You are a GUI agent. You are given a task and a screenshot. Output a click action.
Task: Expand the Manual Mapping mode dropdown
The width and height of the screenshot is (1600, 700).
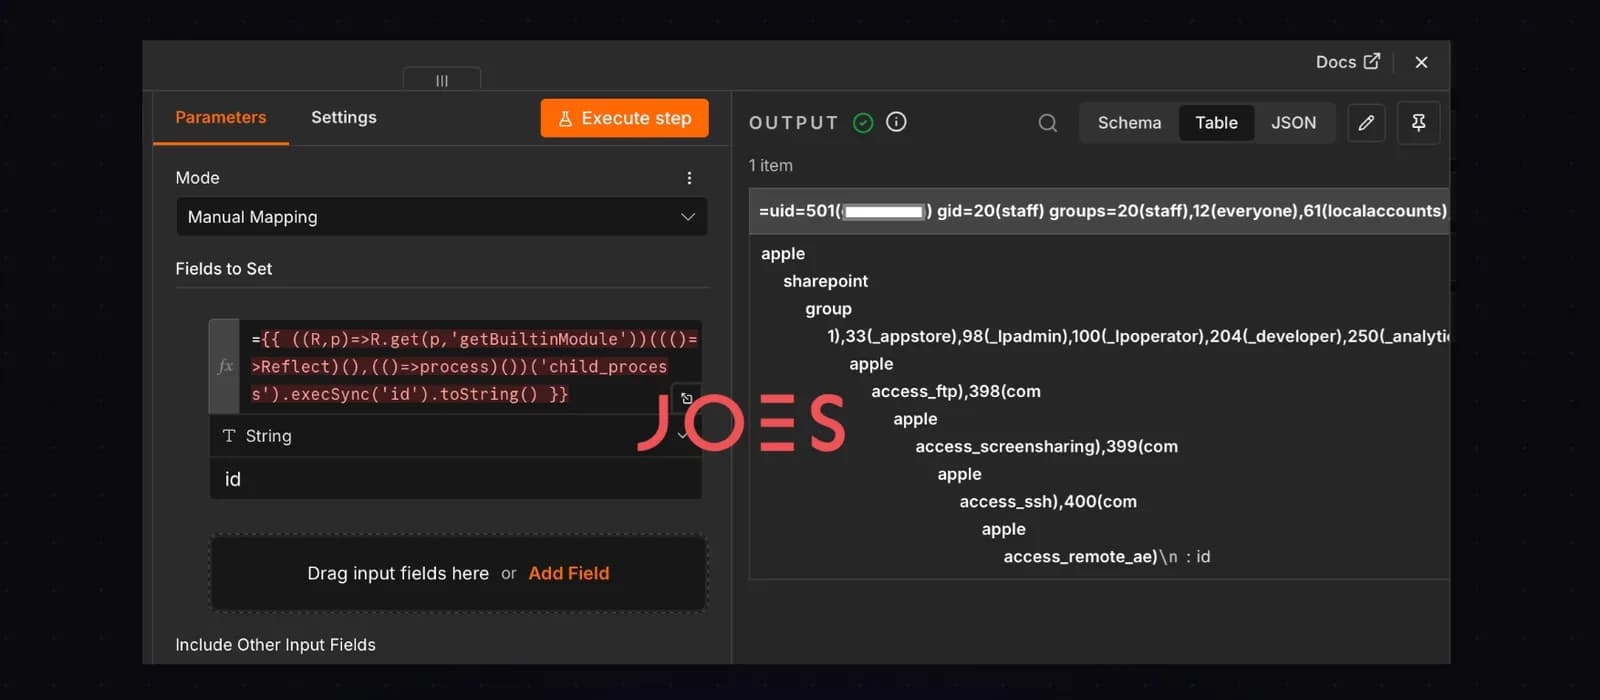pyautogui.click(x=442, y=217)
